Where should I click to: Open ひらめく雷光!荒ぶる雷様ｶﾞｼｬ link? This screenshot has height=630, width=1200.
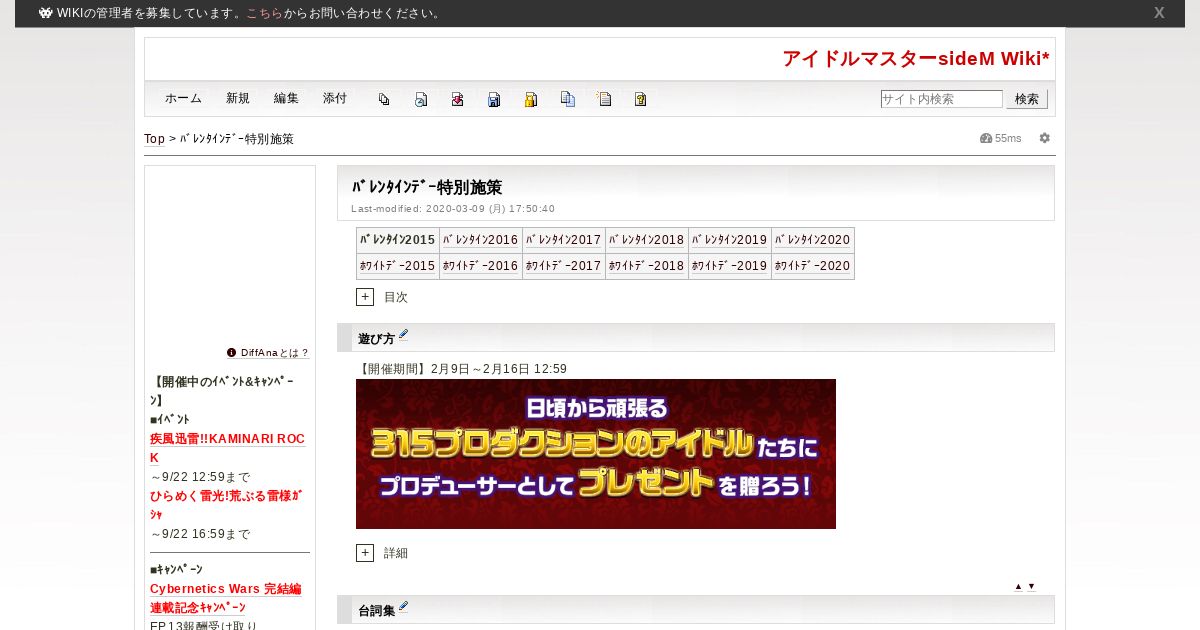pos(226,505)
